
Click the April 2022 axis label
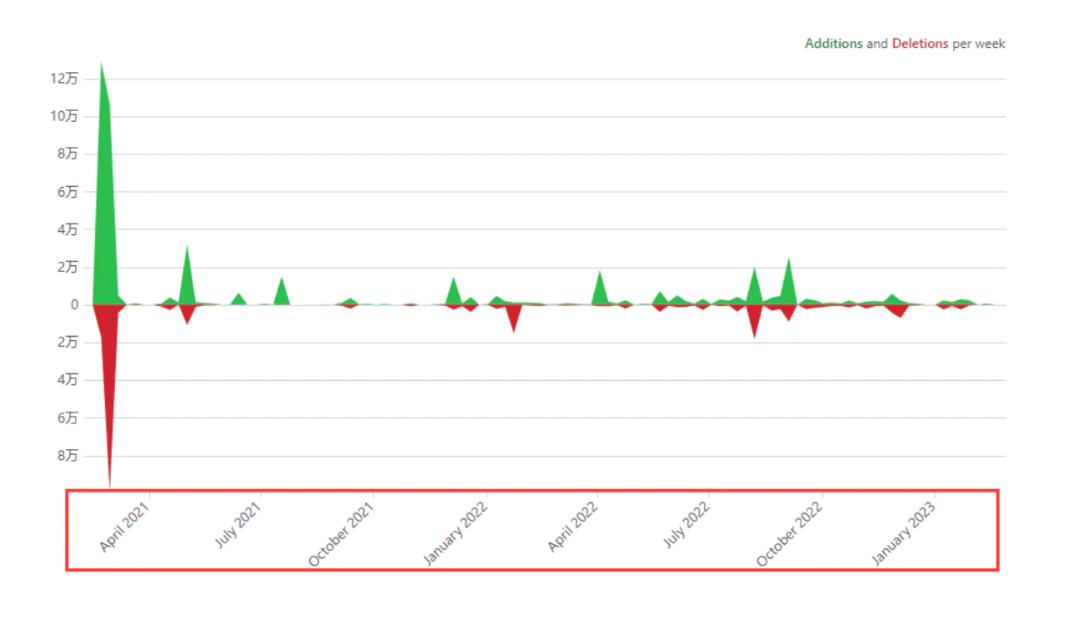pos(573,527)
